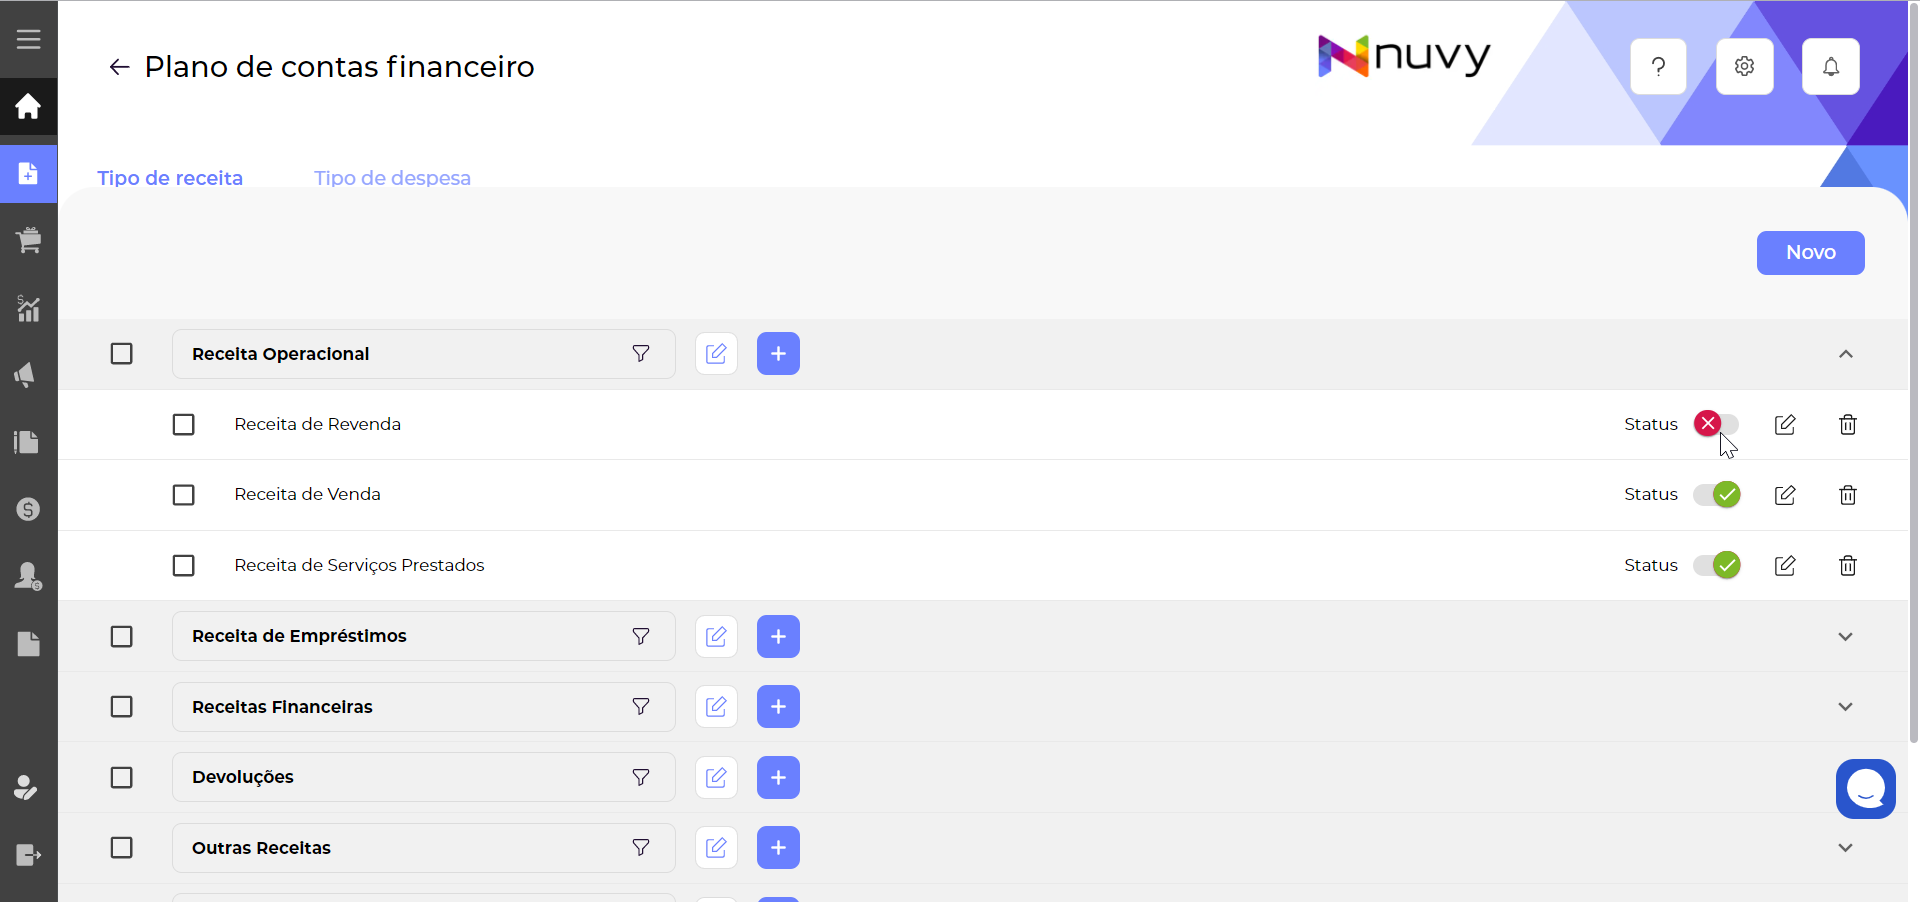Click the Novo button
This screenshot has height=902, width=1920.
click(x=1810, y=253)
